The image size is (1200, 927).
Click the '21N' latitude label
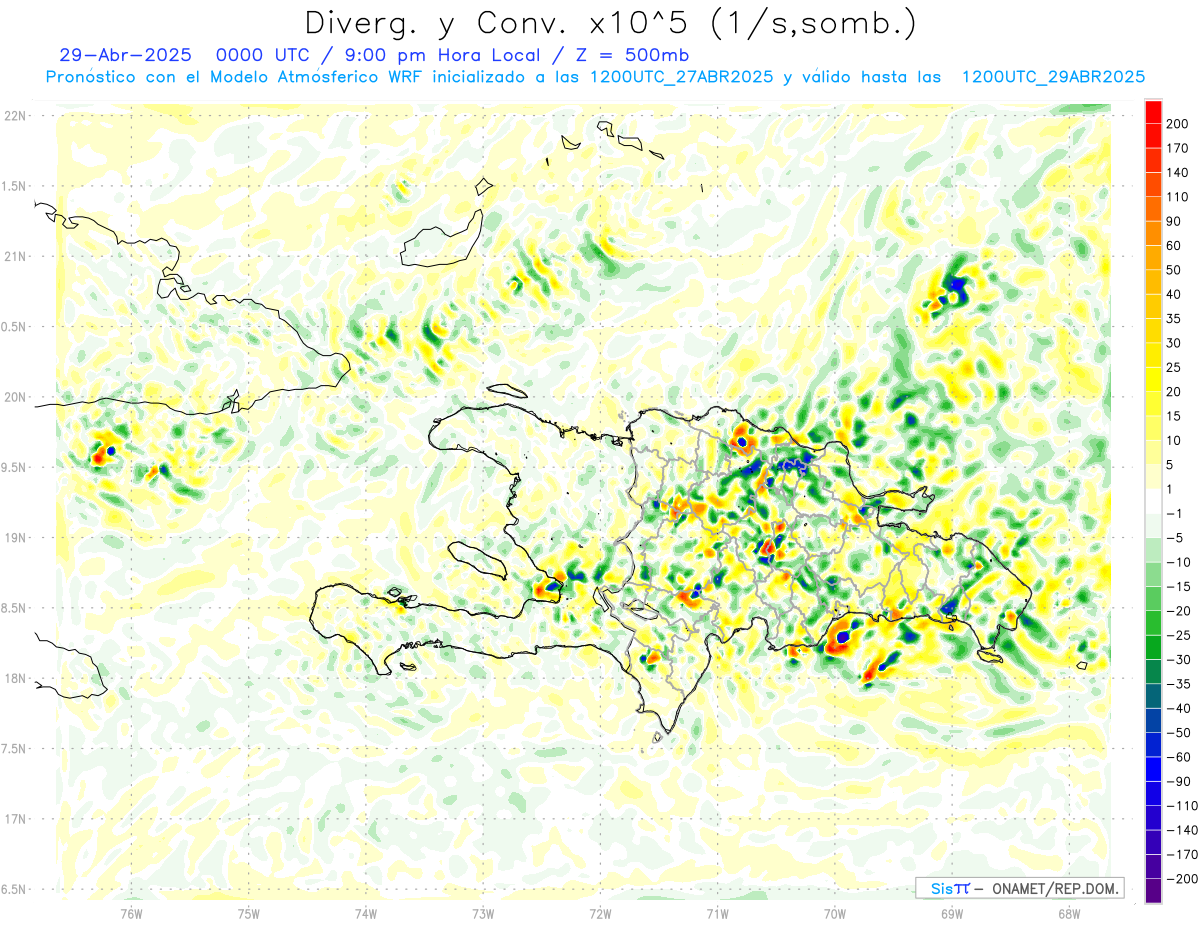tap(14, 256)
